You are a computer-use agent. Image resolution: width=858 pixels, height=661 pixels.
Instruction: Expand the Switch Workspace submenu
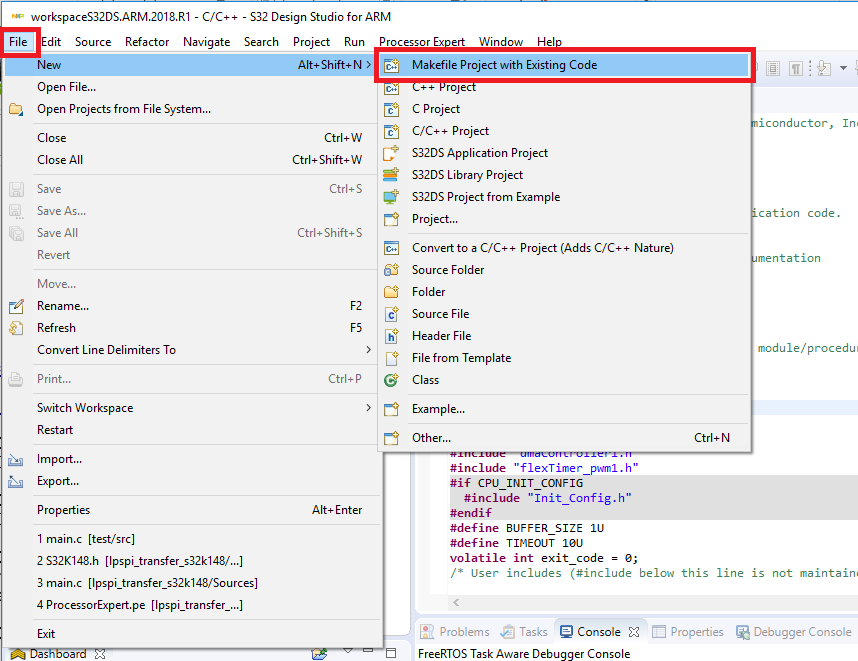pos(369,408)
